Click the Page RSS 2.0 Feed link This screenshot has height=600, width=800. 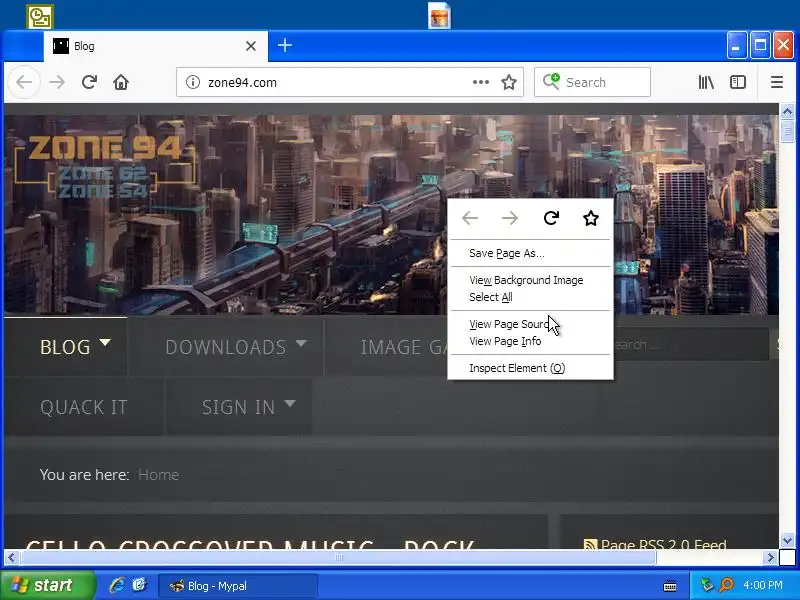pyautogui.click(x=663, y=544)
